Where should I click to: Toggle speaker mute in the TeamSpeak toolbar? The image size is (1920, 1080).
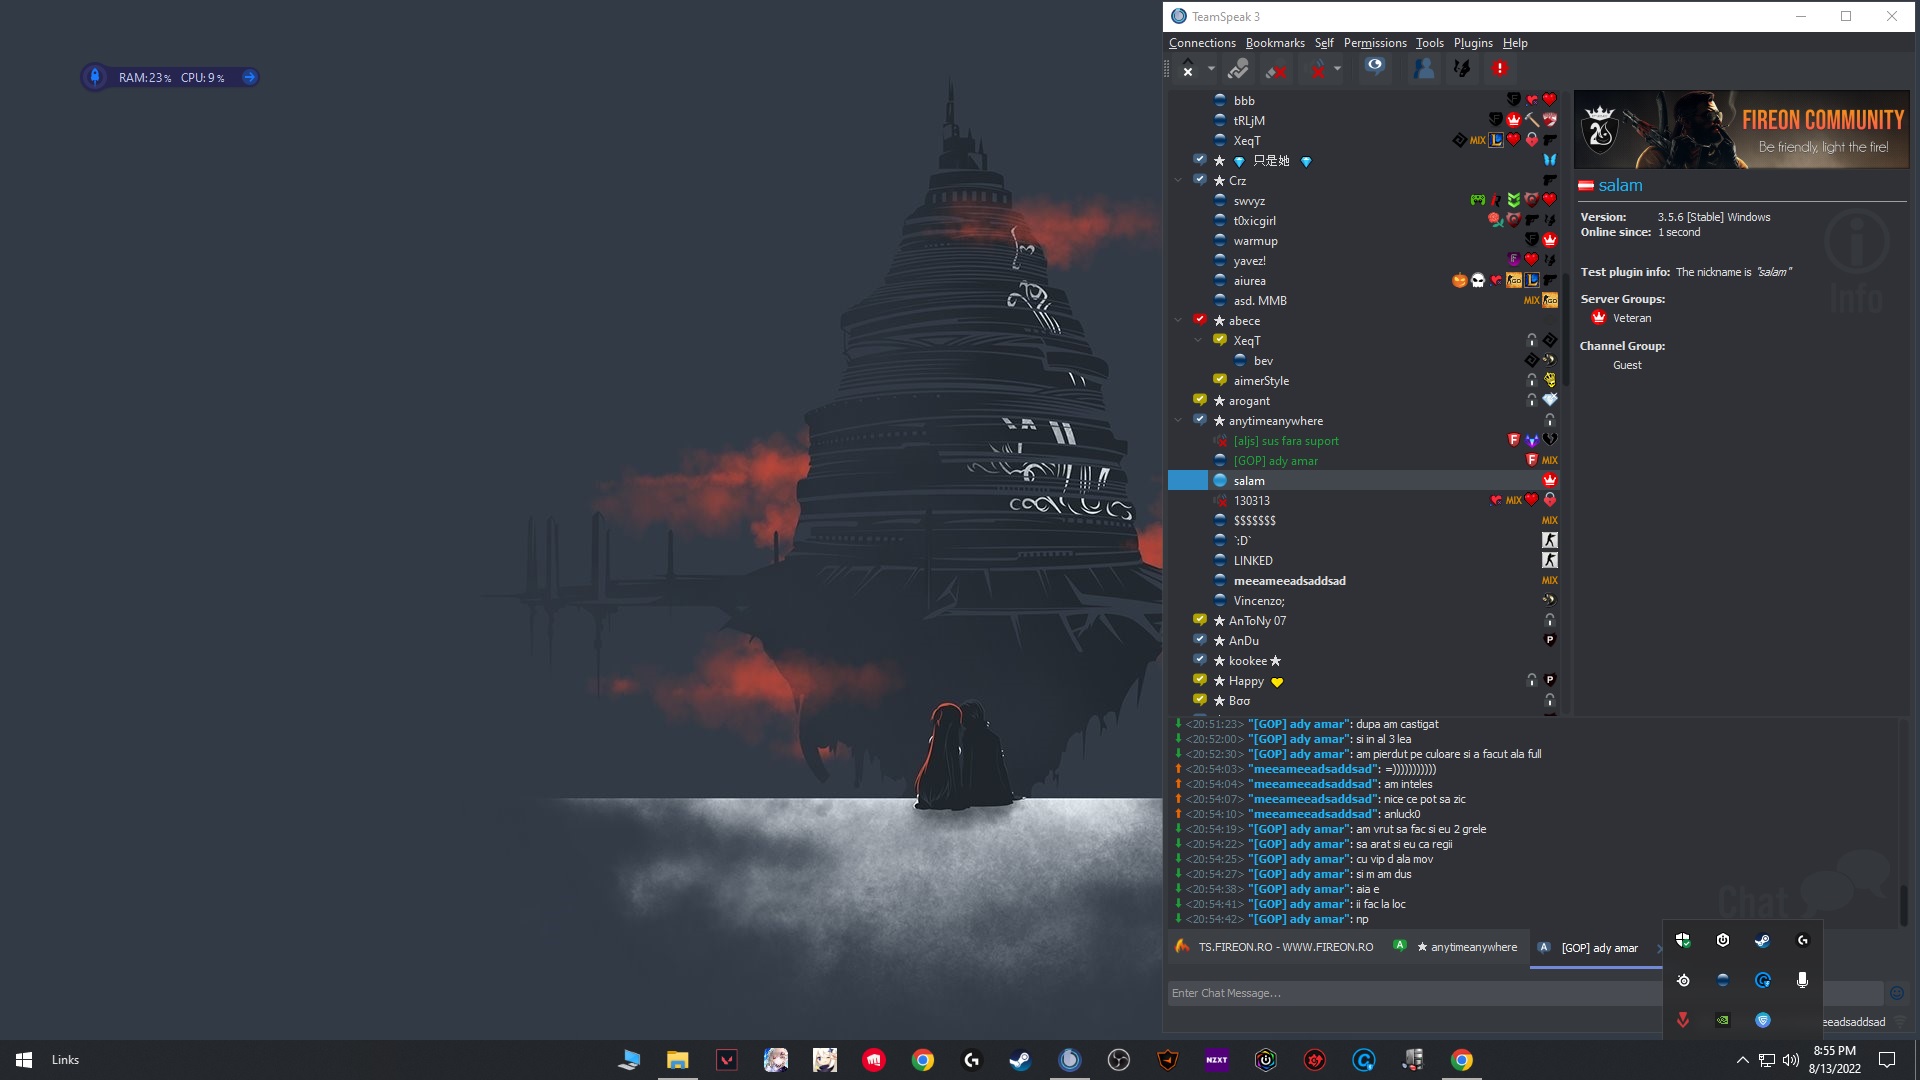(1318, 69)
